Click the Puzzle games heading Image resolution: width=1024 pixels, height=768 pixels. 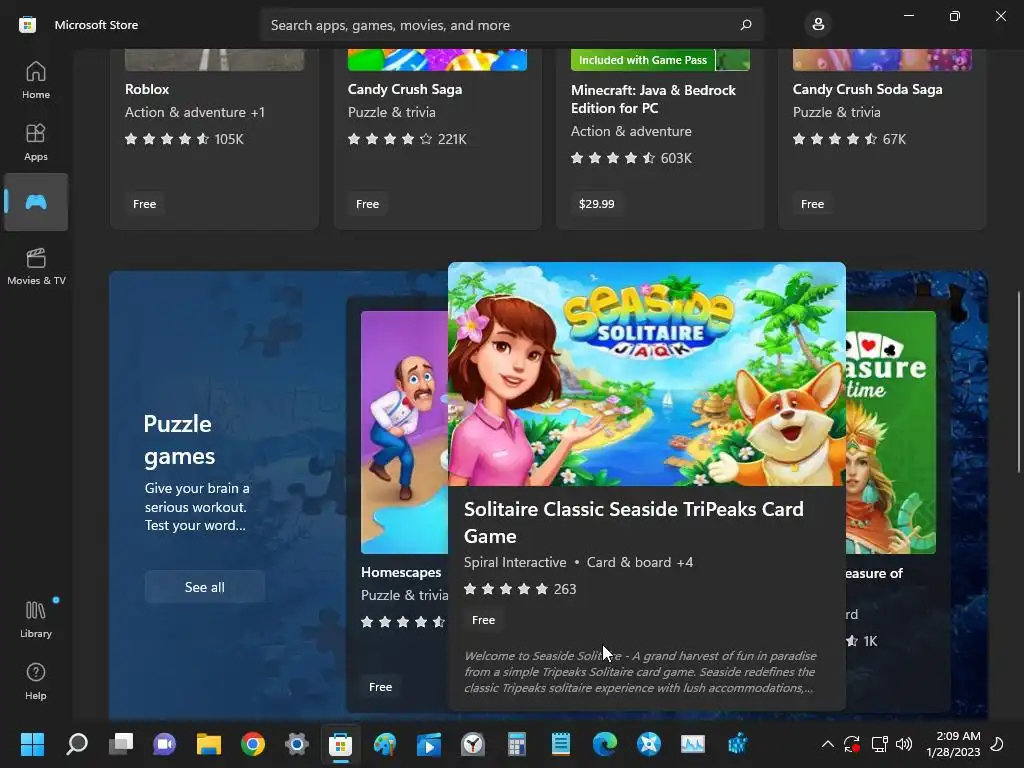point(179,440)
